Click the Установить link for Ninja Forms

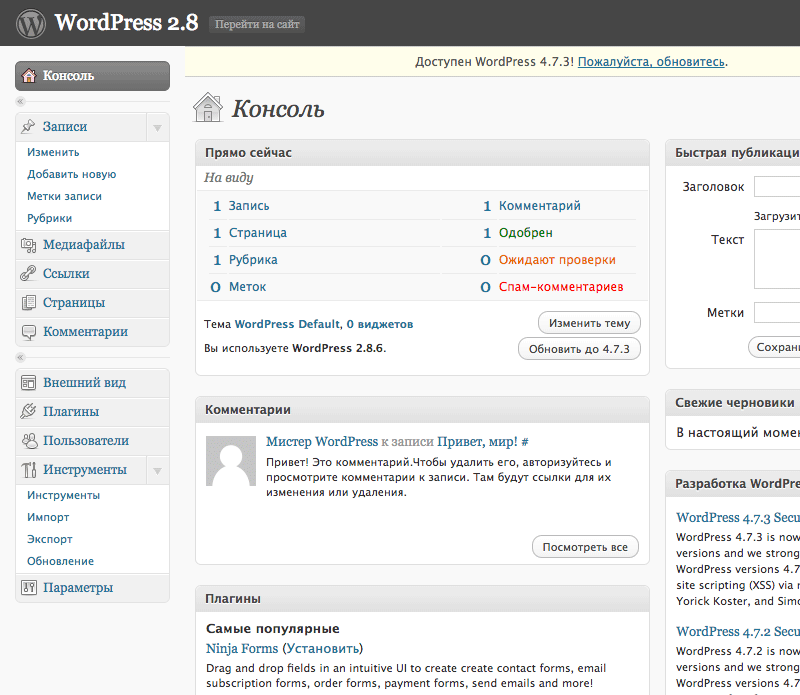click(322, 649)
